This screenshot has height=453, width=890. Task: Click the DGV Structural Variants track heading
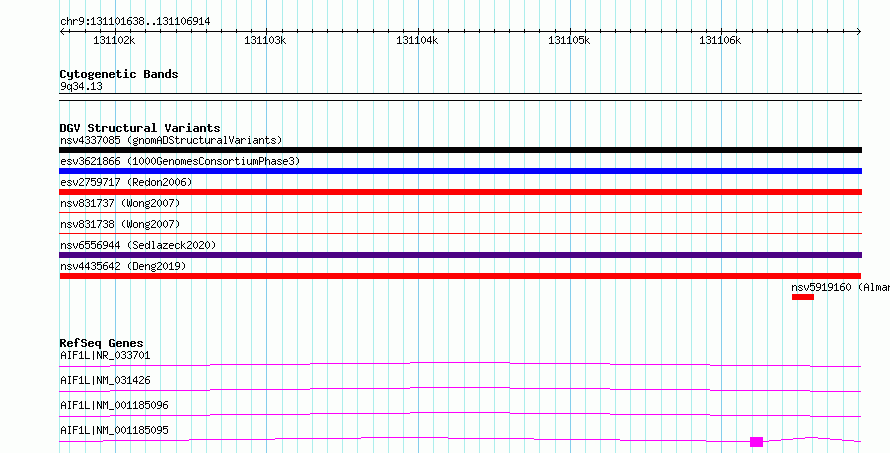(140, 128)
